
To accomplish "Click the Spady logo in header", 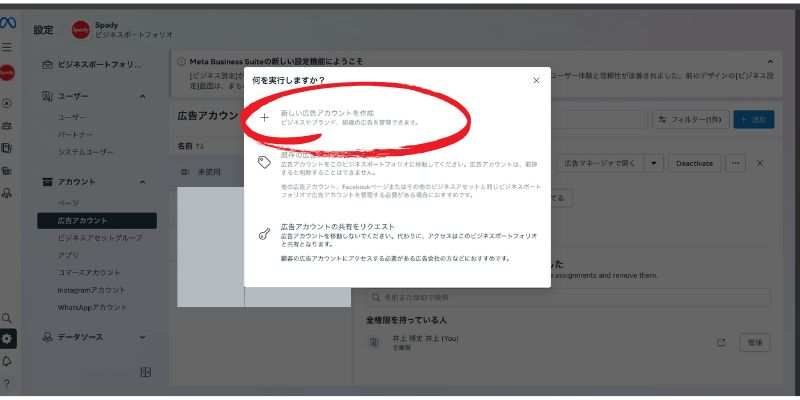I will coord(81,30).
